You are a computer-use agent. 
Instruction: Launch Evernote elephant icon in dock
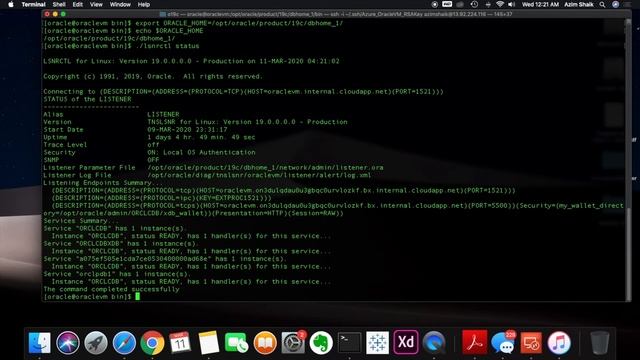pyautogui.click(x=321, y=342)
